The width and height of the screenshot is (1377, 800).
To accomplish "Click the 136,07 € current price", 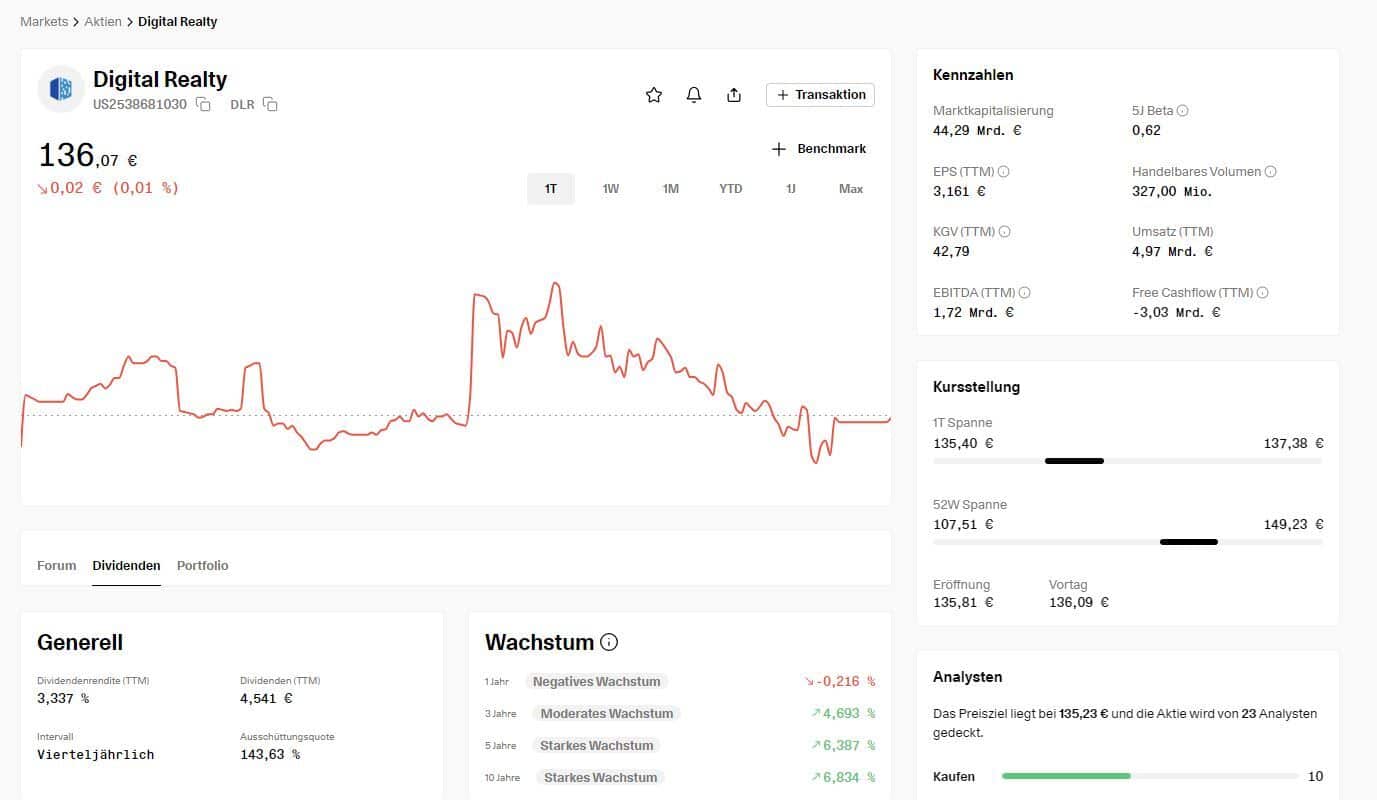I will point(88,156).
